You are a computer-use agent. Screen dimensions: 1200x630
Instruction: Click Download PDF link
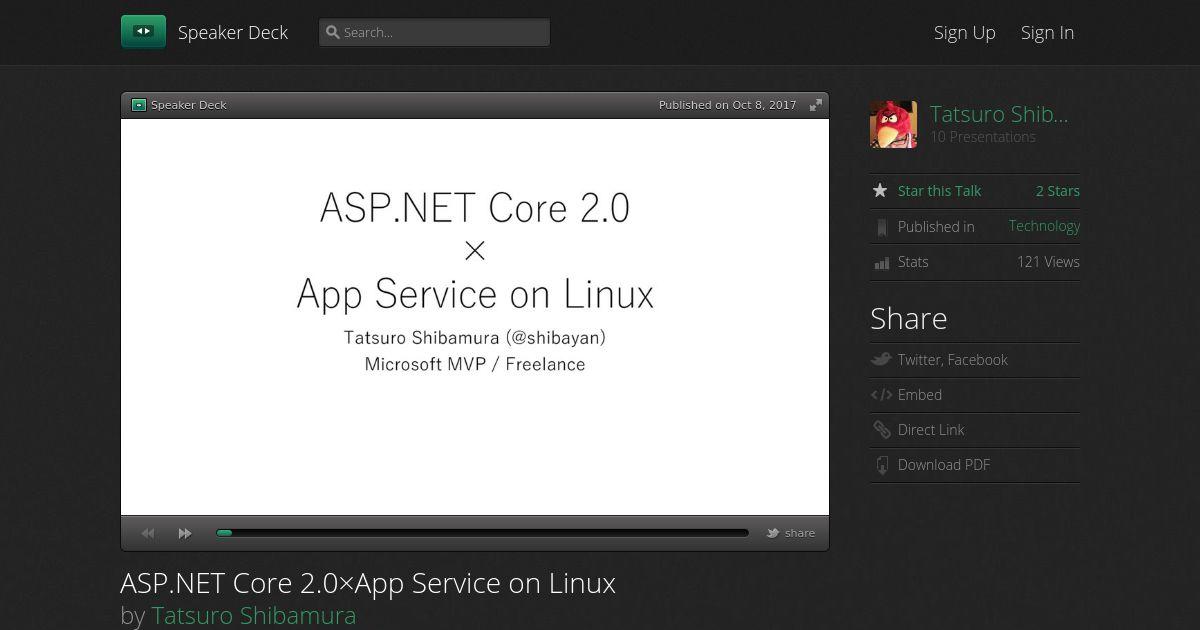coord(944,465)
